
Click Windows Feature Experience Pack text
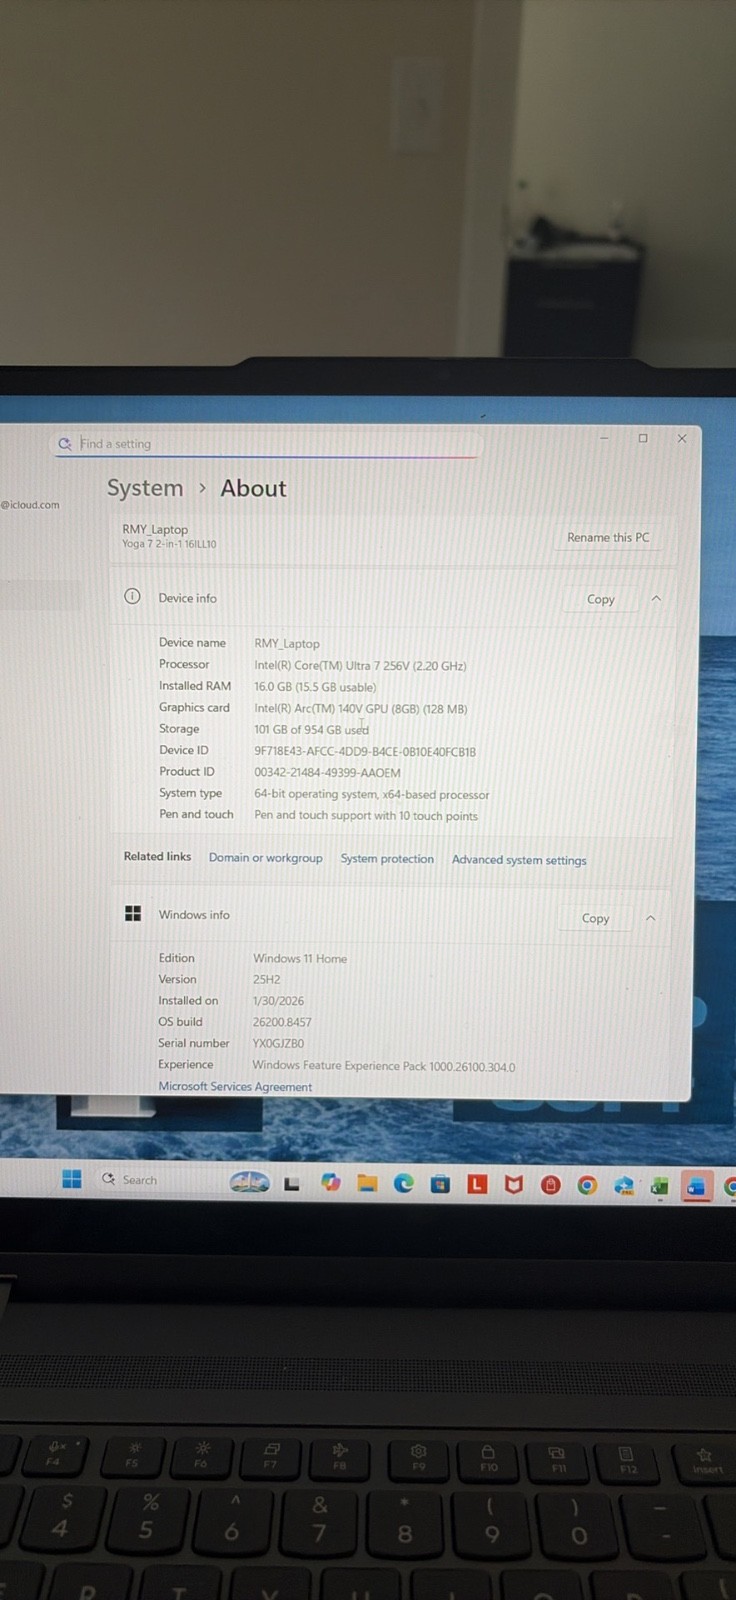(384, 1066)
